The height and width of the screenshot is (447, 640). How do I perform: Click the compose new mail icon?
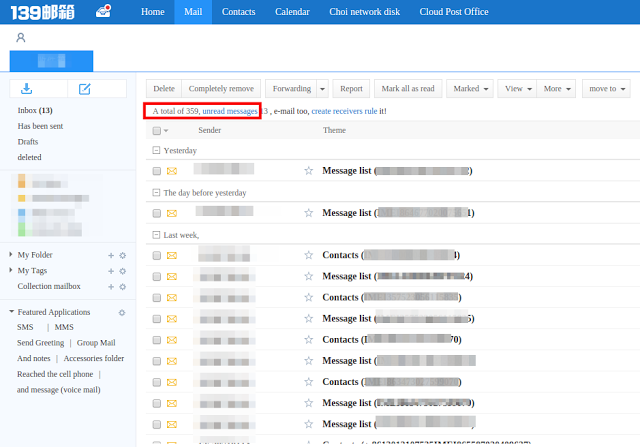pyautogui.click(x=84, y=89)
